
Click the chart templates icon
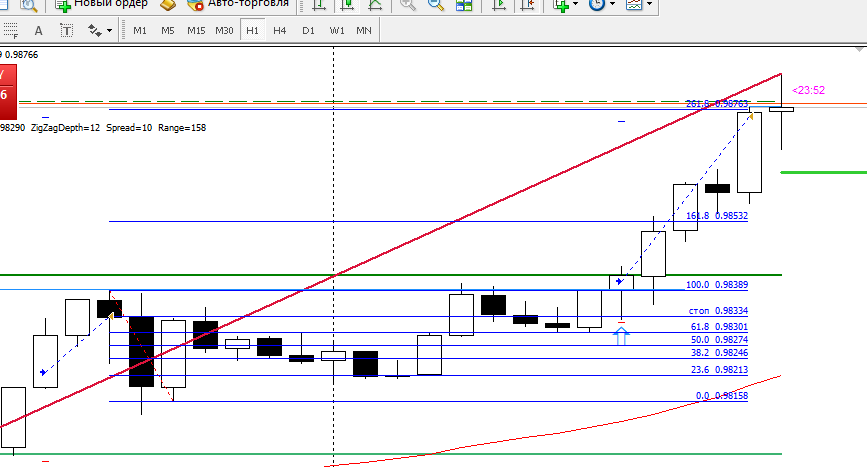click(634, 6)
